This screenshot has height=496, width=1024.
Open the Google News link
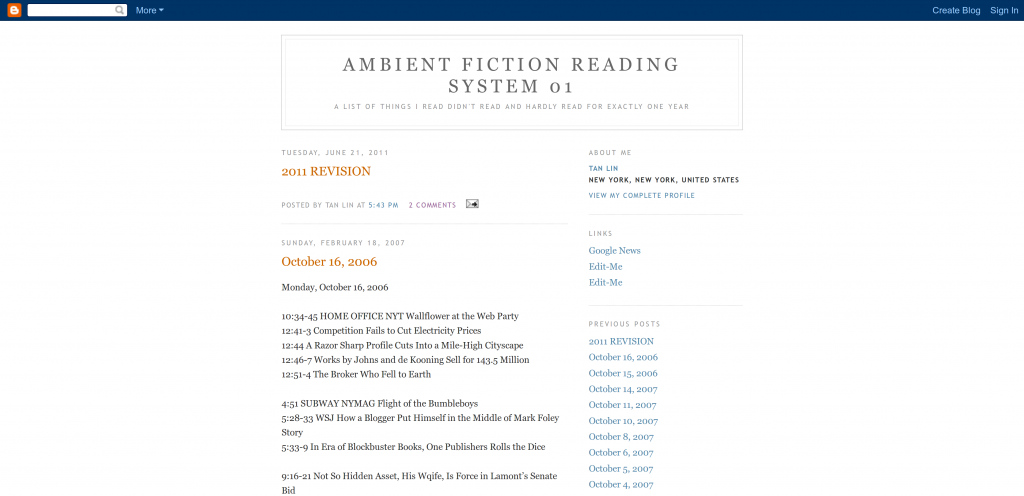pos(615,251)
